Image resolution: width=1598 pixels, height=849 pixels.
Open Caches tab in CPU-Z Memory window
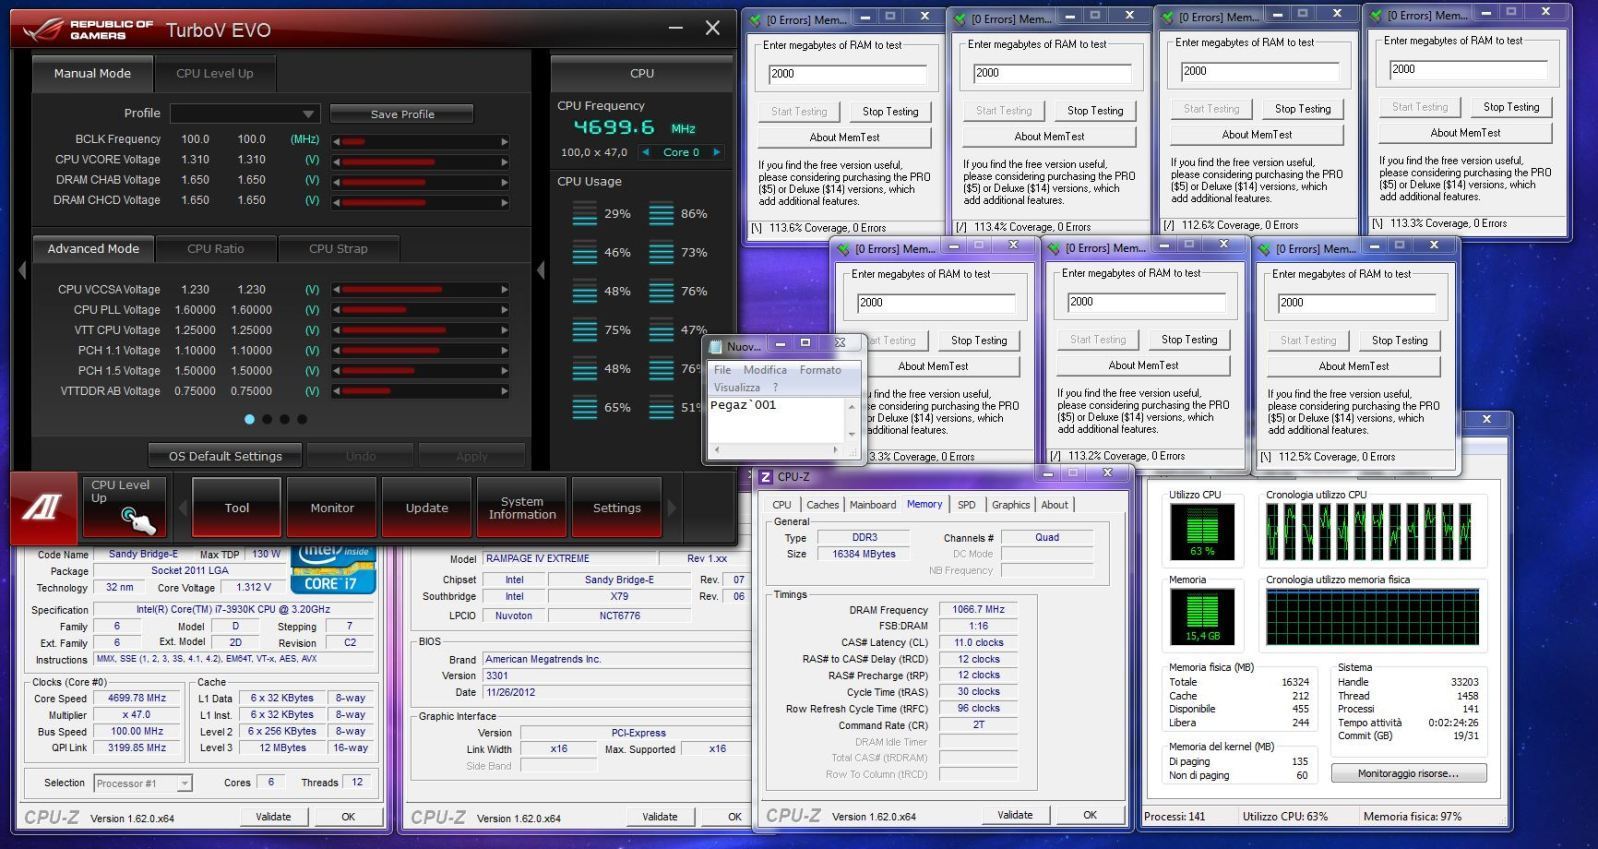tap(822, 505)
